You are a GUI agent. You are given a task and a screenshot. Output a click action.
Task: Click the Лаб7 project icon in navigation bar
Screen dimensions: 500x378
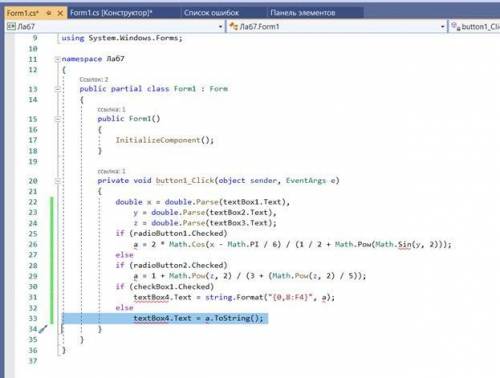coord(11,26)
